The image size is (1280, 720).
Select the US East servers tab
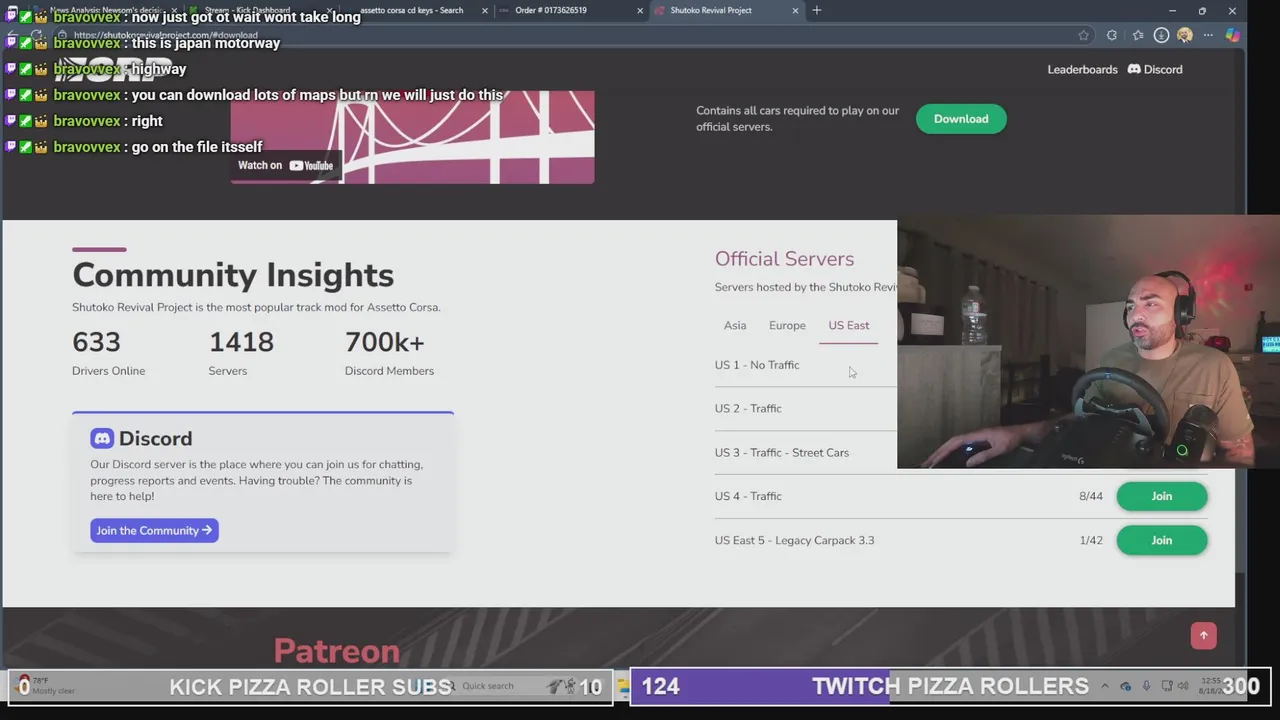pos(848,325)
